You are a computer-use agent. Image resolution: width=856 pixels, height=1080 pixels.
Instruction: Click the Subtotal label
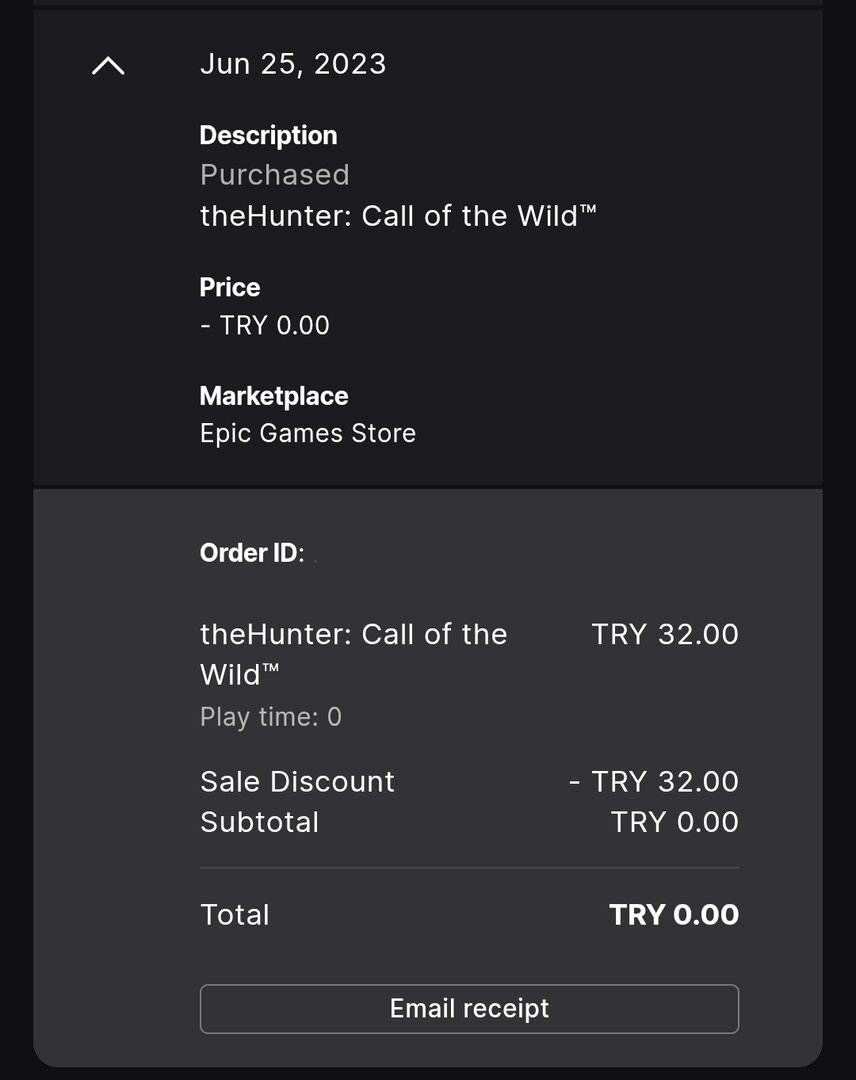[x=259, y=822]
